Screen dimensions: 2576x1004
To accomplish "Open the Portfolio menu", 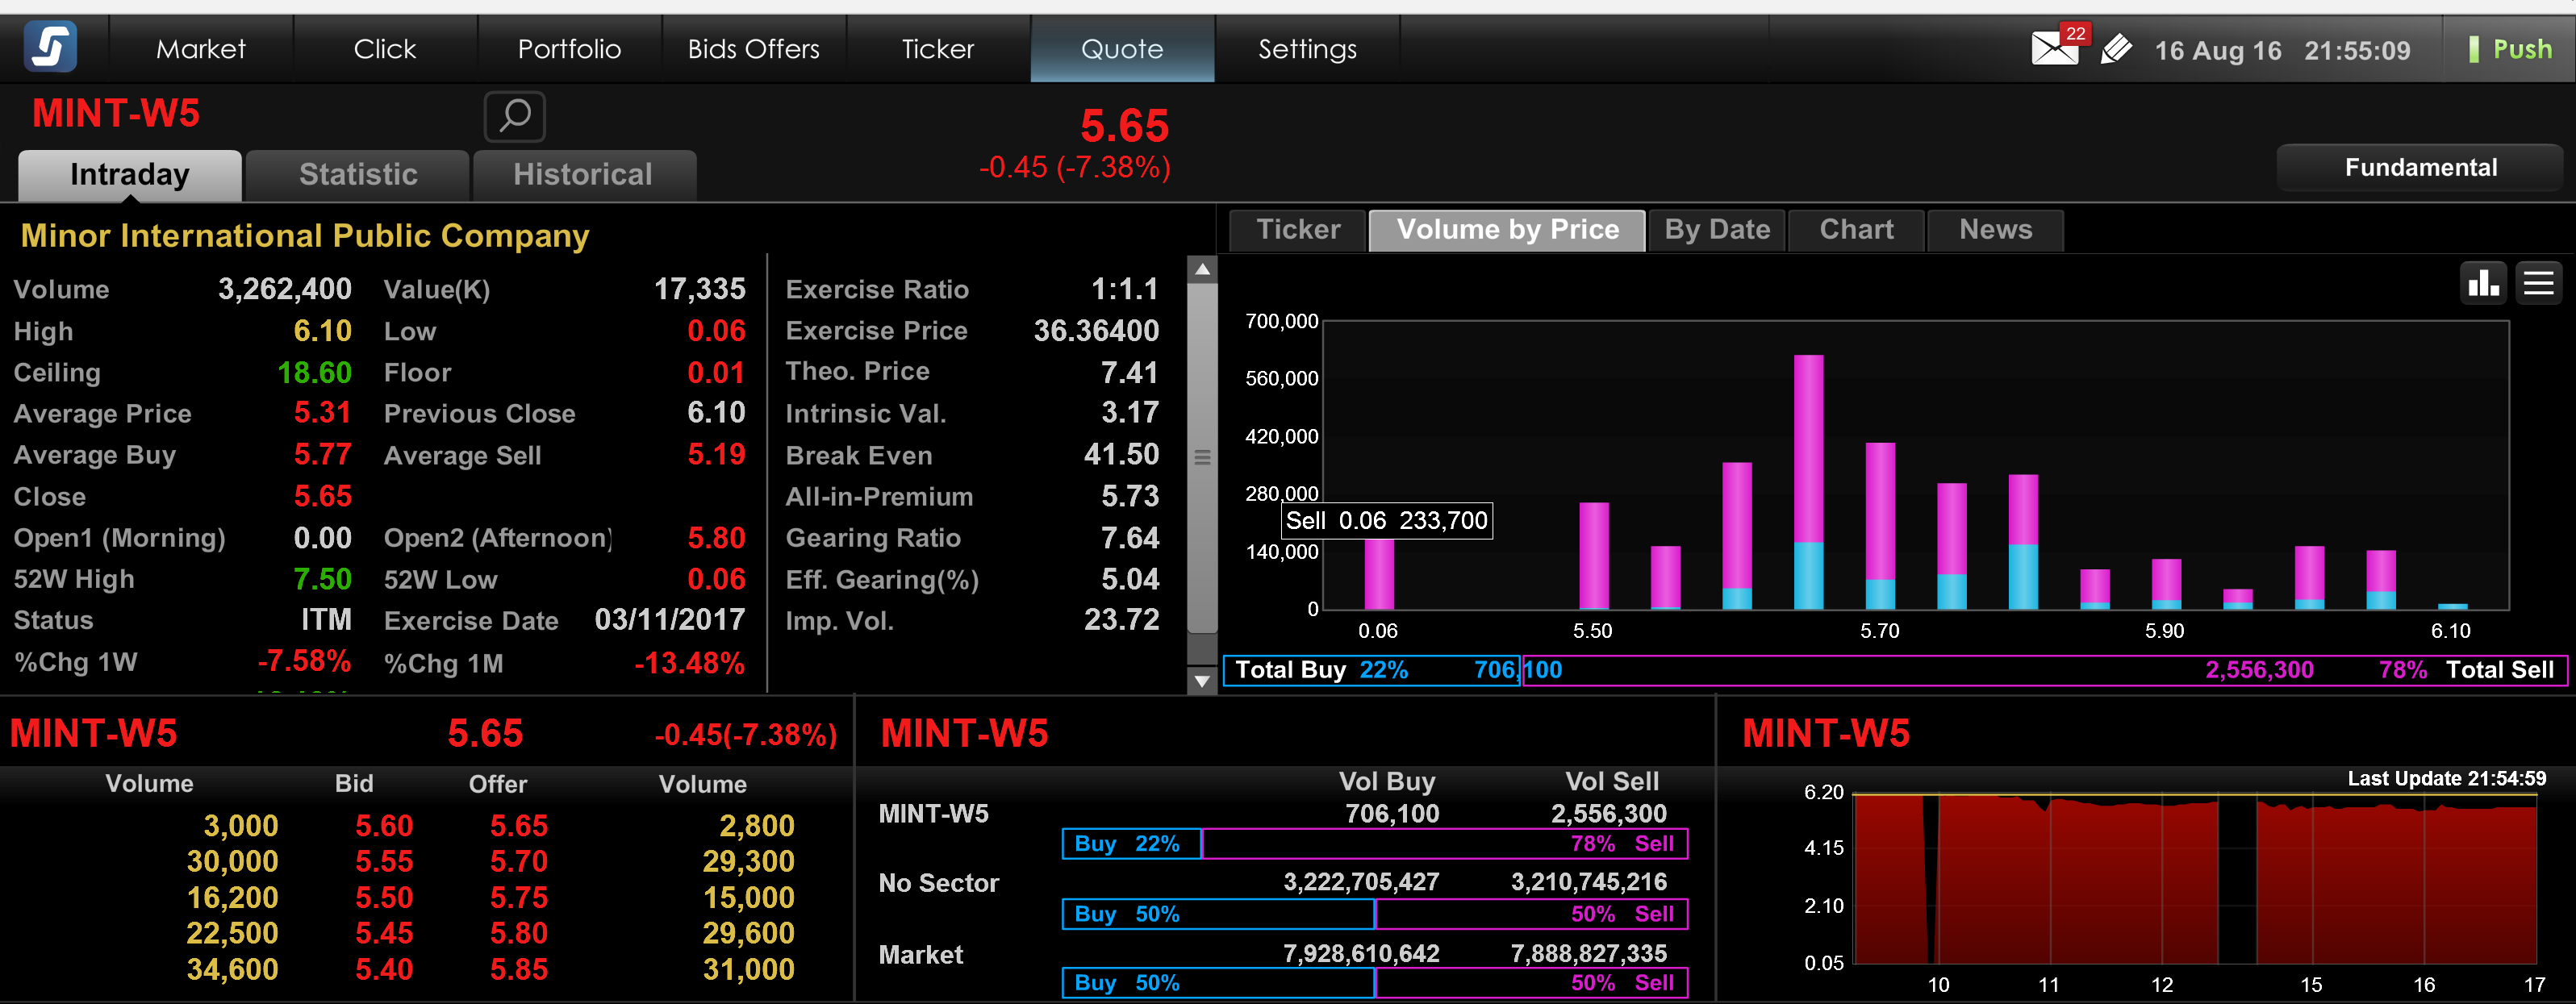I will (569, 49).
